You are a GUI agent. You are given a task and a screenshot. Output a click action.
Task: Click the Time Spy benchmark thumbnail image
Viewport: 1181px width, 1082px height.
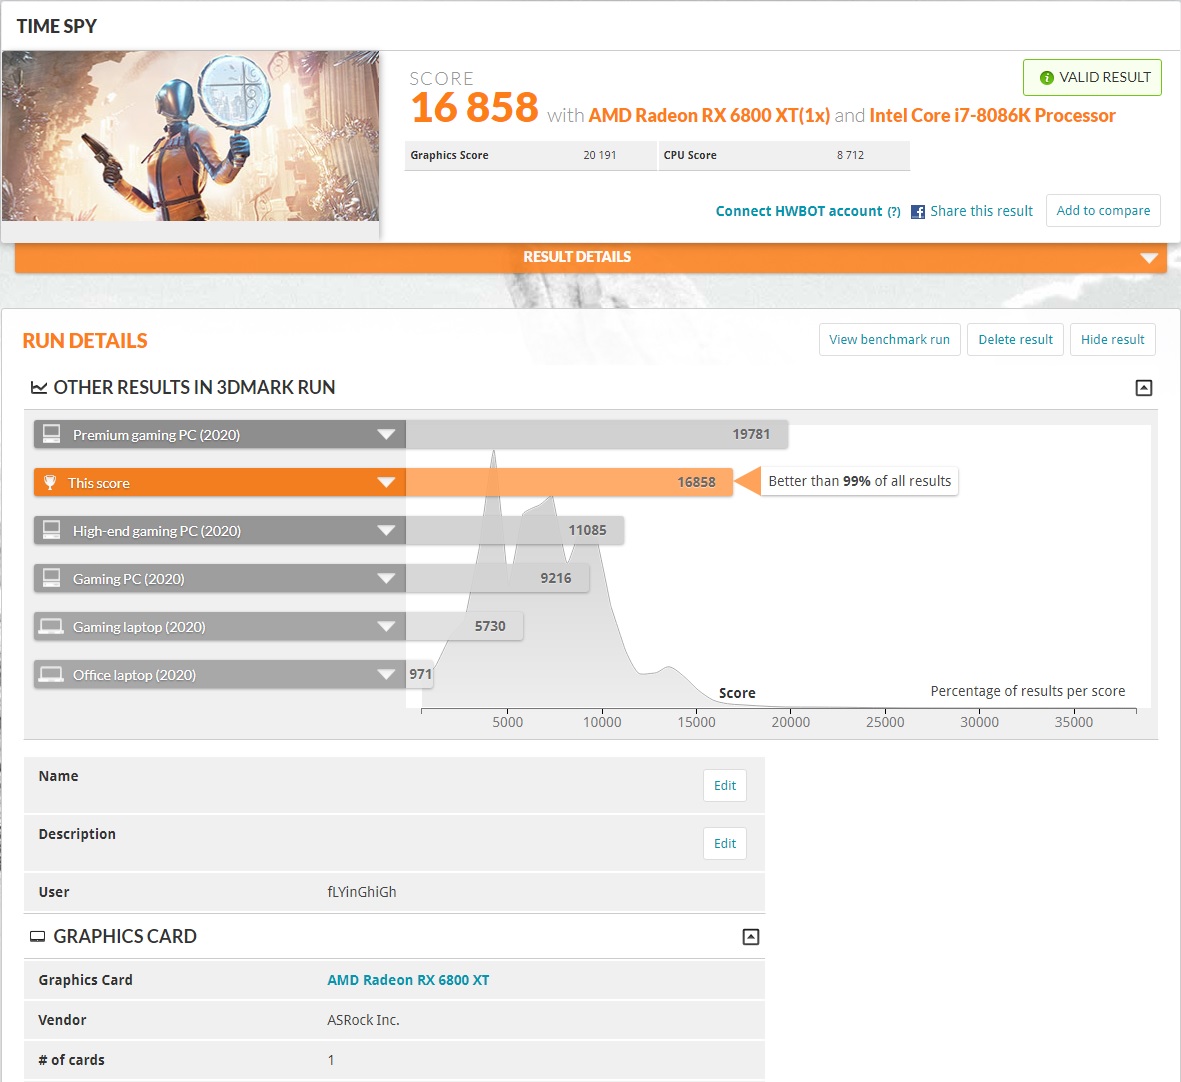tap(191, 136)
